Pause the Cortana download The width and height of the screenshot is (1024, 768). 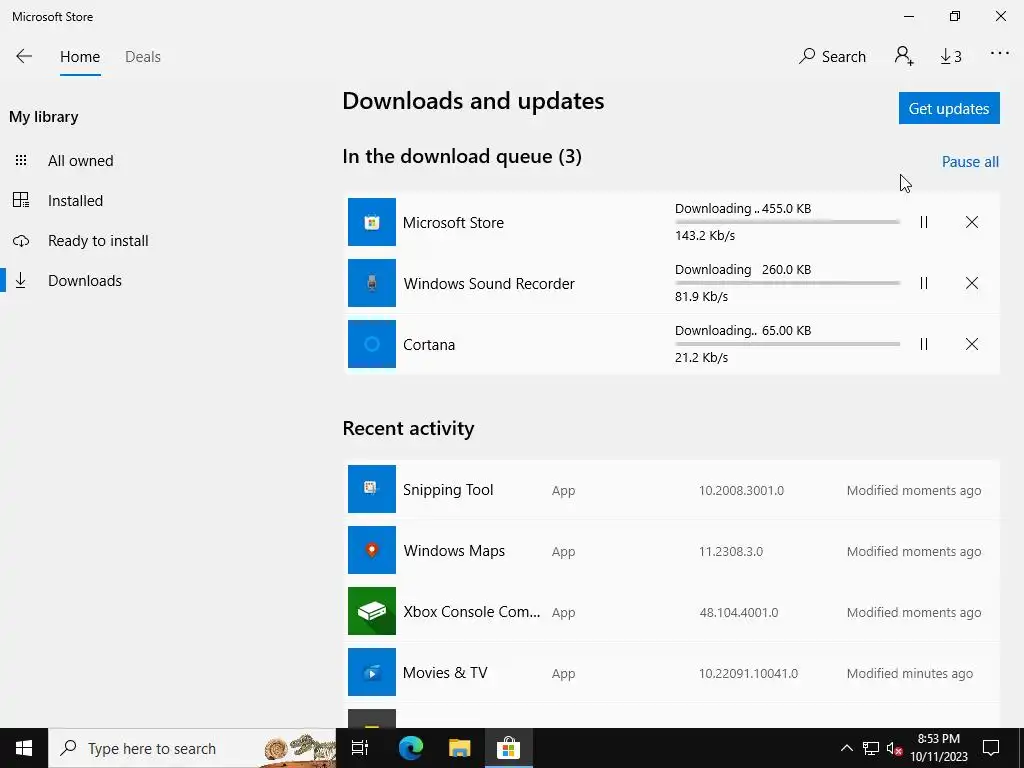923,344
